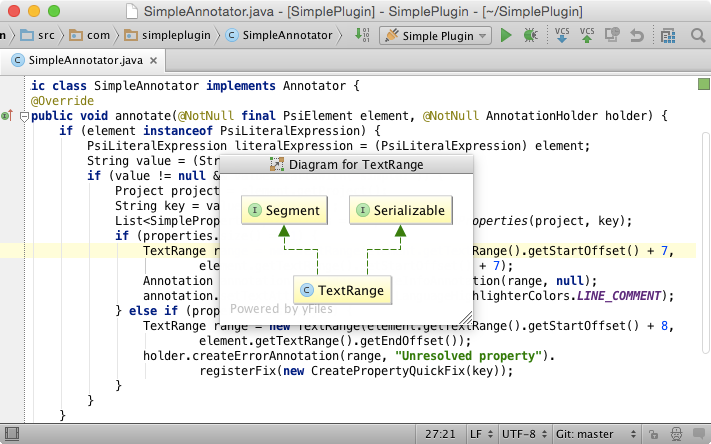Viewport: 711px width, 444px height.
Task: Toggle the read-only lock icon
Action: click(x=653, y=434)
